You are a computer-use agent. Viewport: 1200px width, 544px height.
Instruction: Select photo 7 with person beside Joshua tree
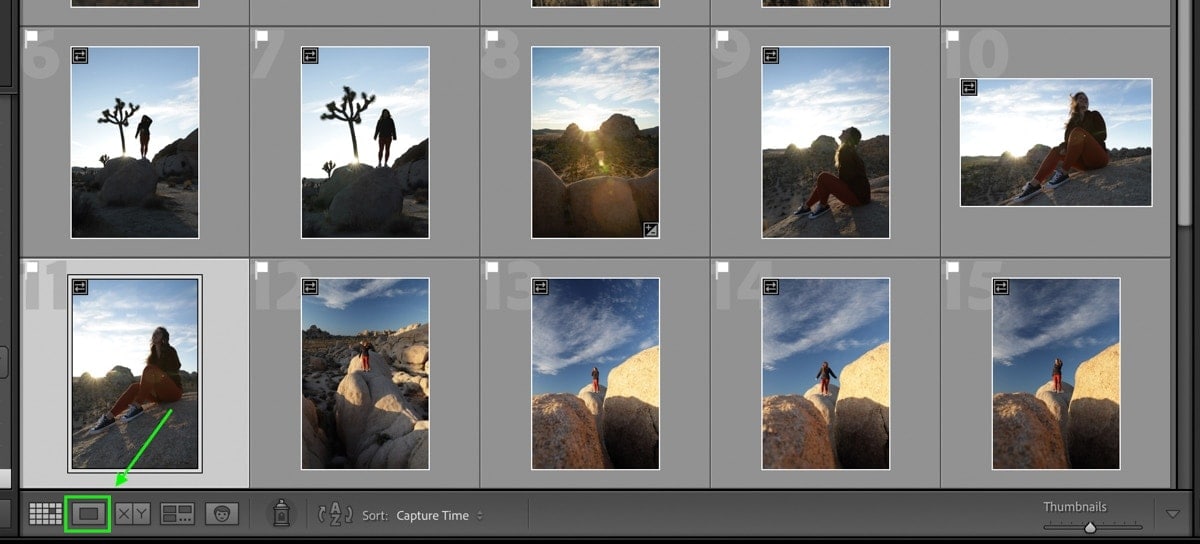[365, 142]
